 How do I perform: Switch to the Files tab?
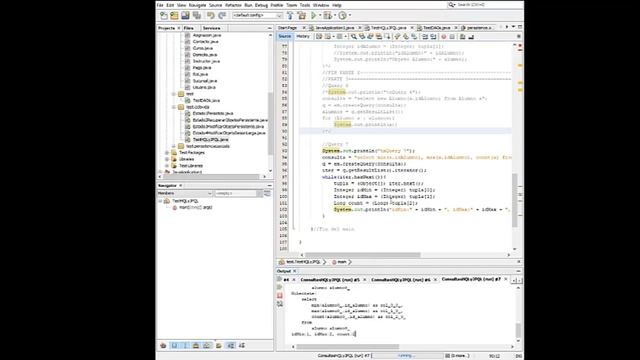coord(189,28)
